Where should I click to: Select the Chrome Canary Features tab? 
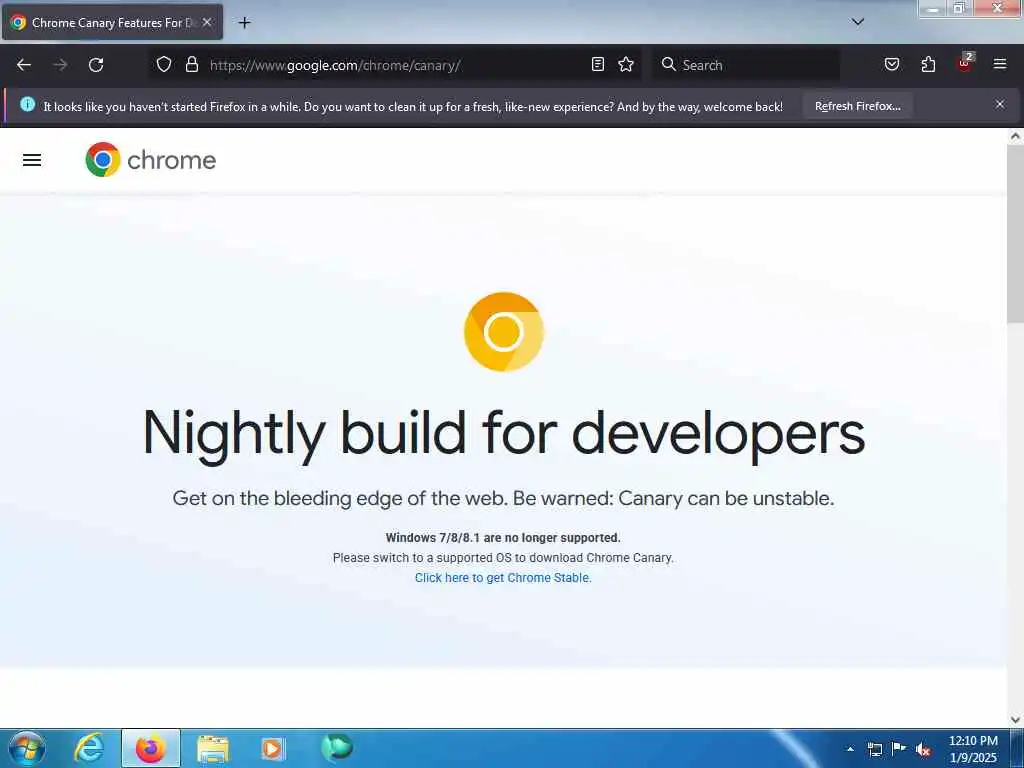coord(112,22)
